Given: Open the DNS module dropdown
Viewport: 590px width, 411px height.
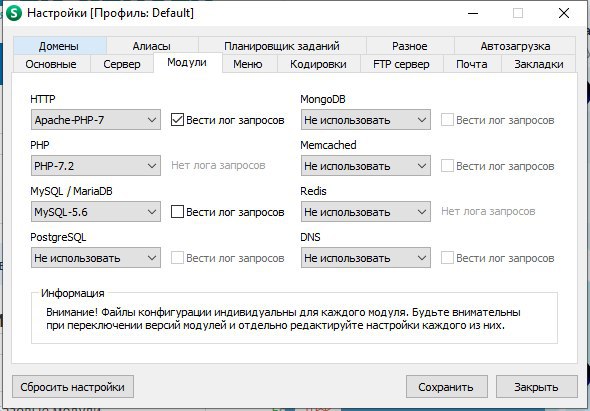Looking at the screenshot, I should click(366, 258).
